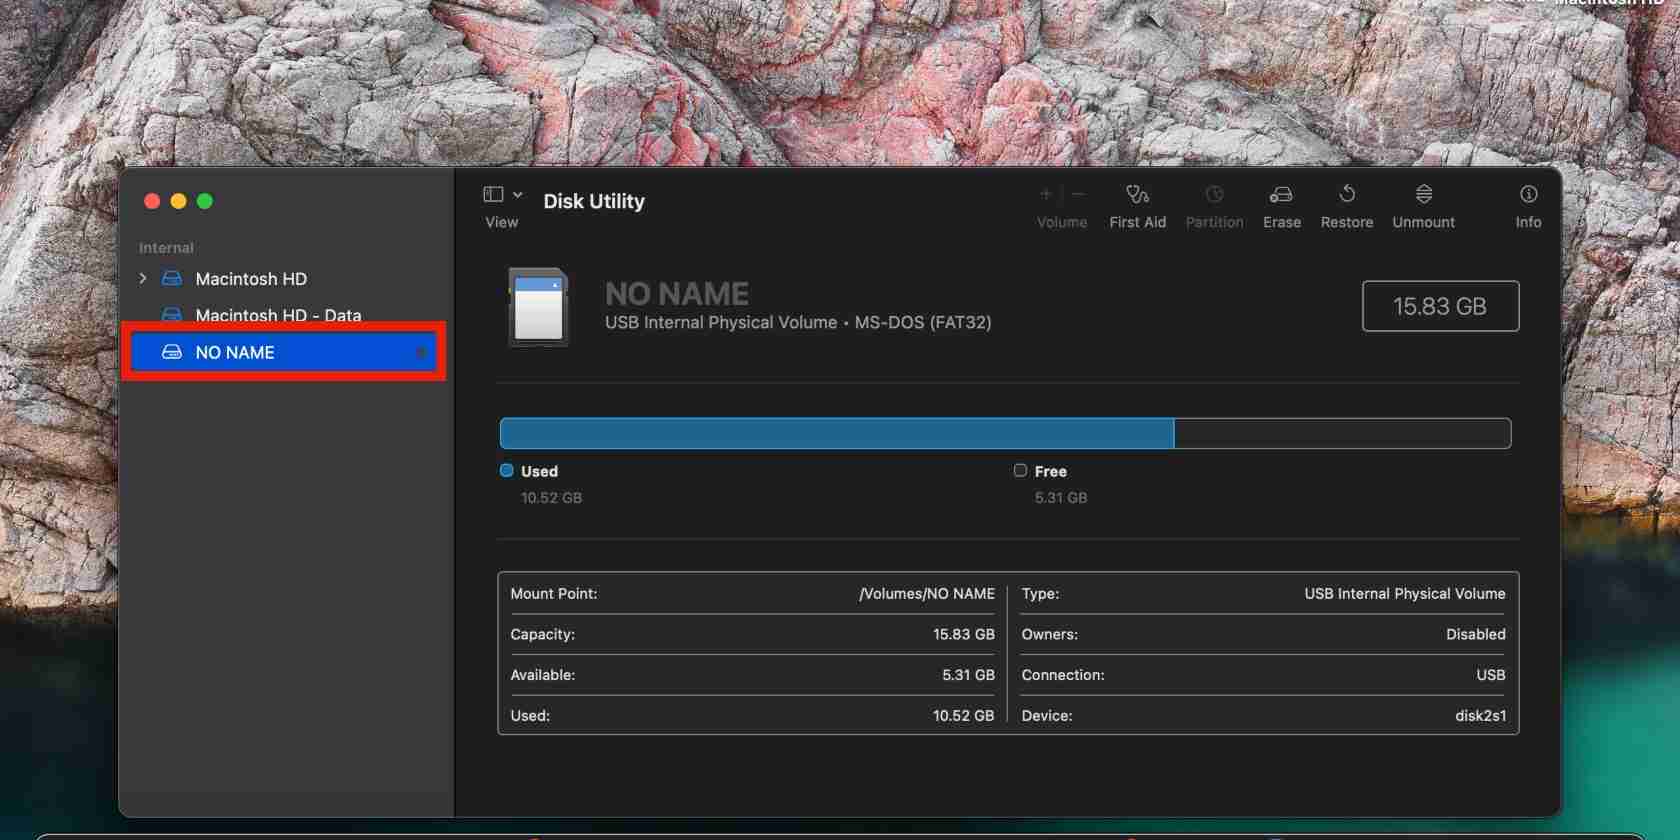Click the NO NAME sidebar drive icon
The width and height of the screenshot is (1680, 840).
172,352
